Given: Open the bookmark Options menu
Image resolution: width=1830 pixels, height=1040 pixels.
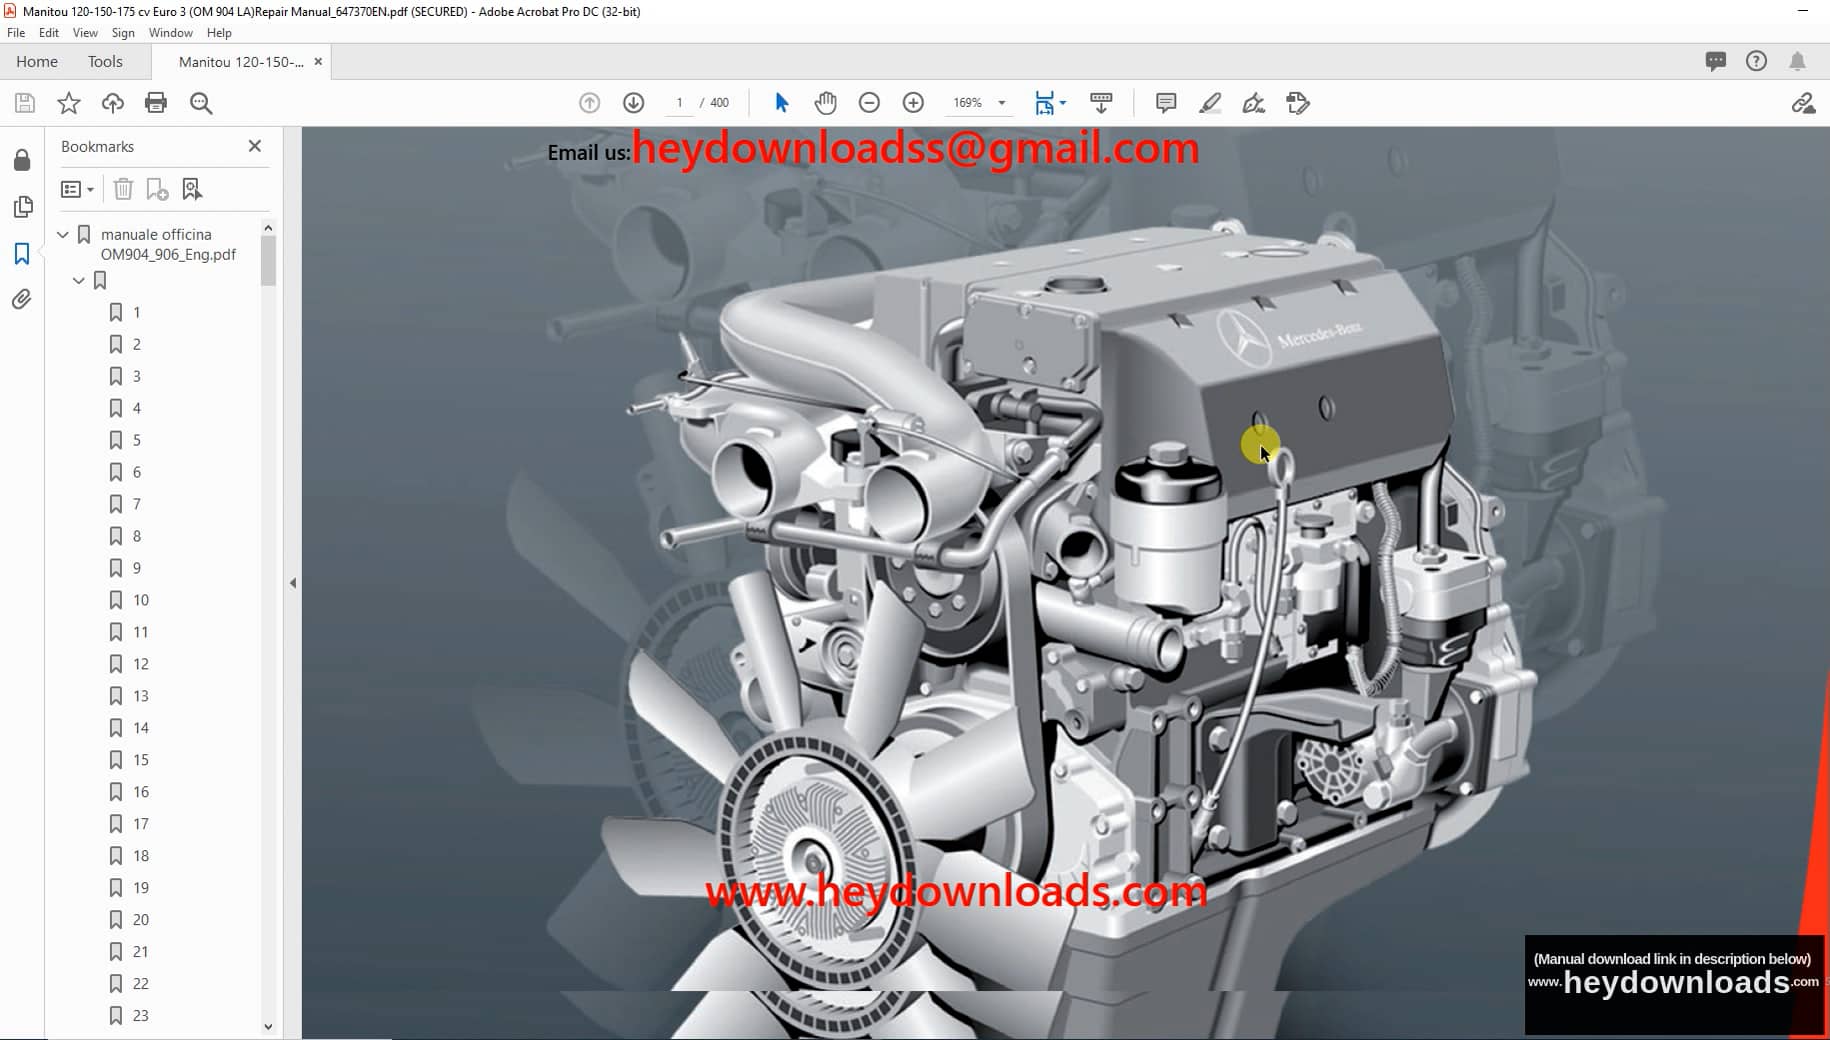Looking at the screenshot, I should [x=77, y=188].
